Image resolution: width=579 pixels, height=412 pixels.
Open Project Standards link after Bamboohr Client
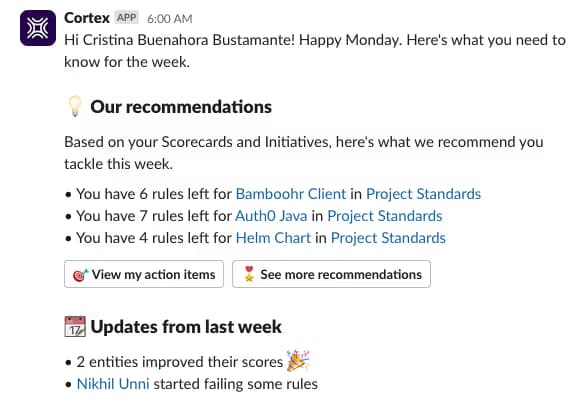(424, 194)
